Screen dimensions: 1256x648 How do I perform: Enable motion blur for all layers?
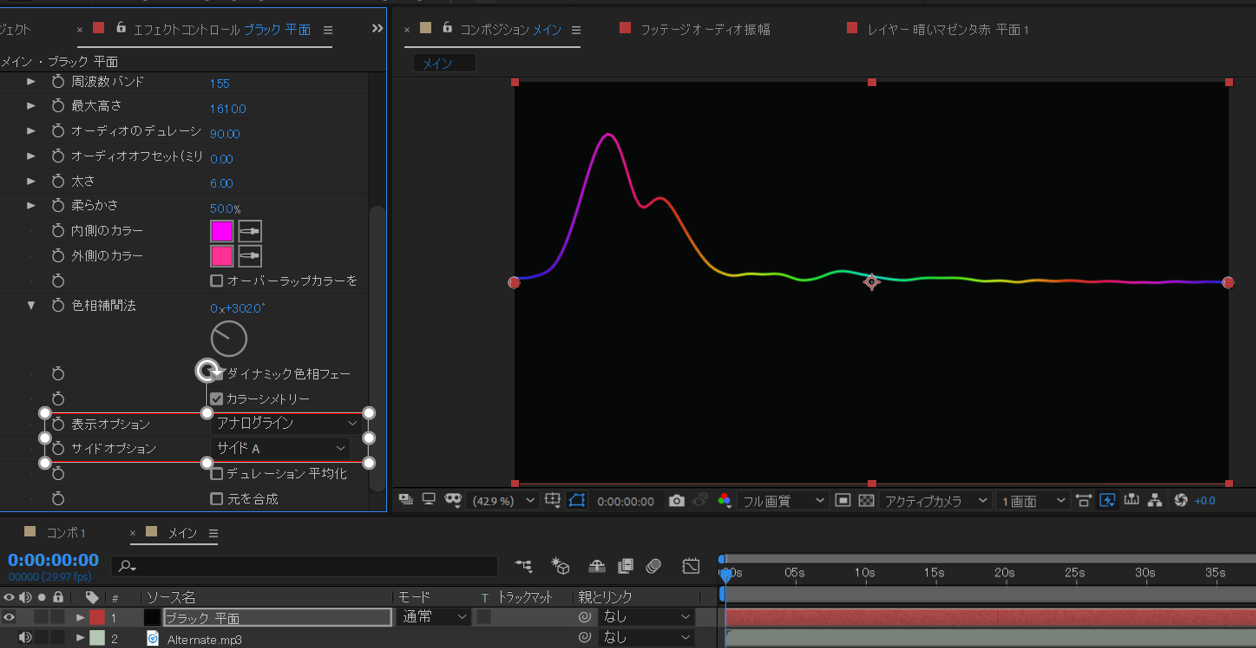654,566
